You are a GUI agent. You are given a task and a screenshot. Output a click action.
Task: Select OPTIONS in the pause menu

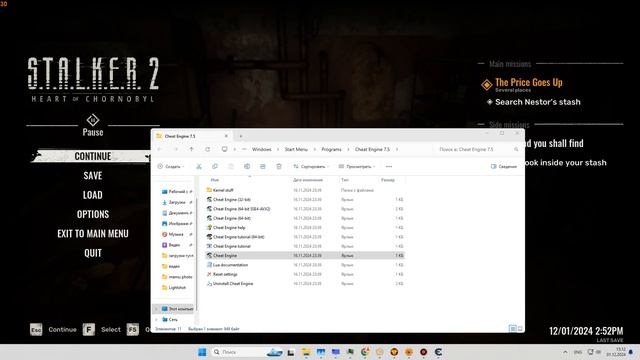click(x=93, y=214)
